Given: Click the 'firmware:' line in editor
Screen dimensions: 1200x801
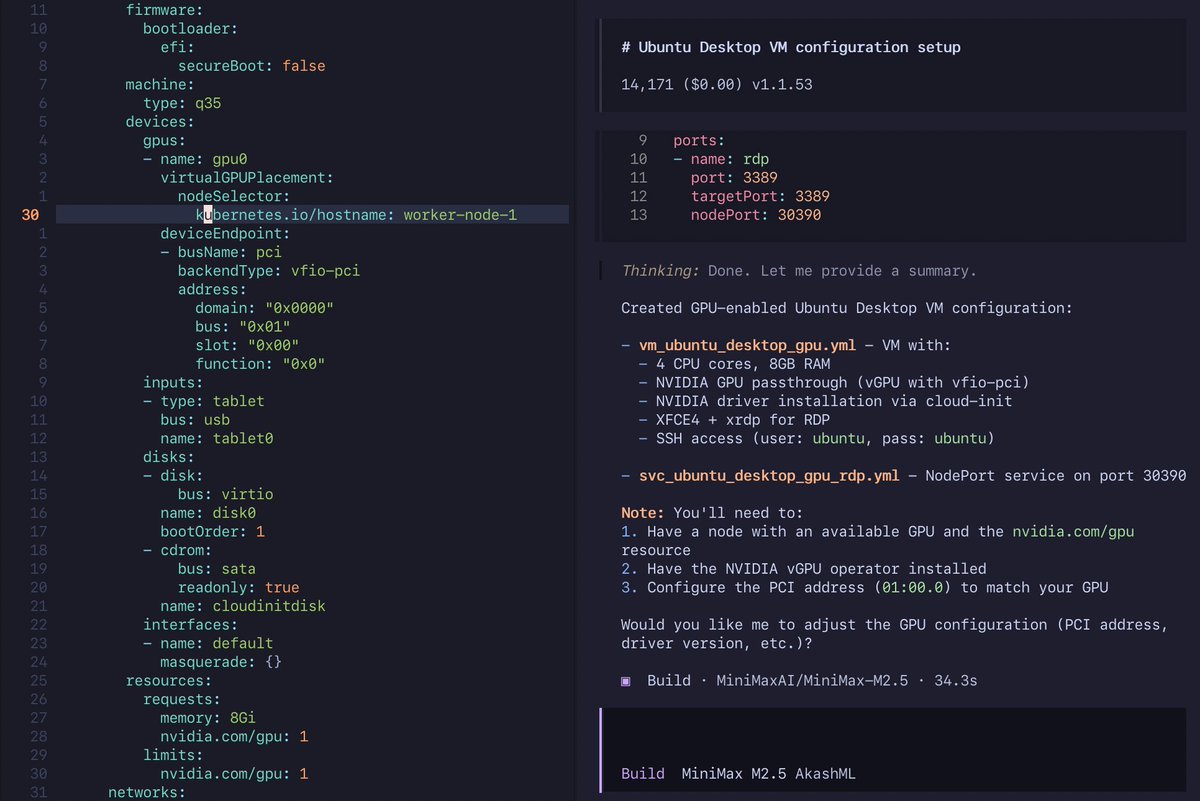Looking at the screenshot, I should tap(164, 10).
